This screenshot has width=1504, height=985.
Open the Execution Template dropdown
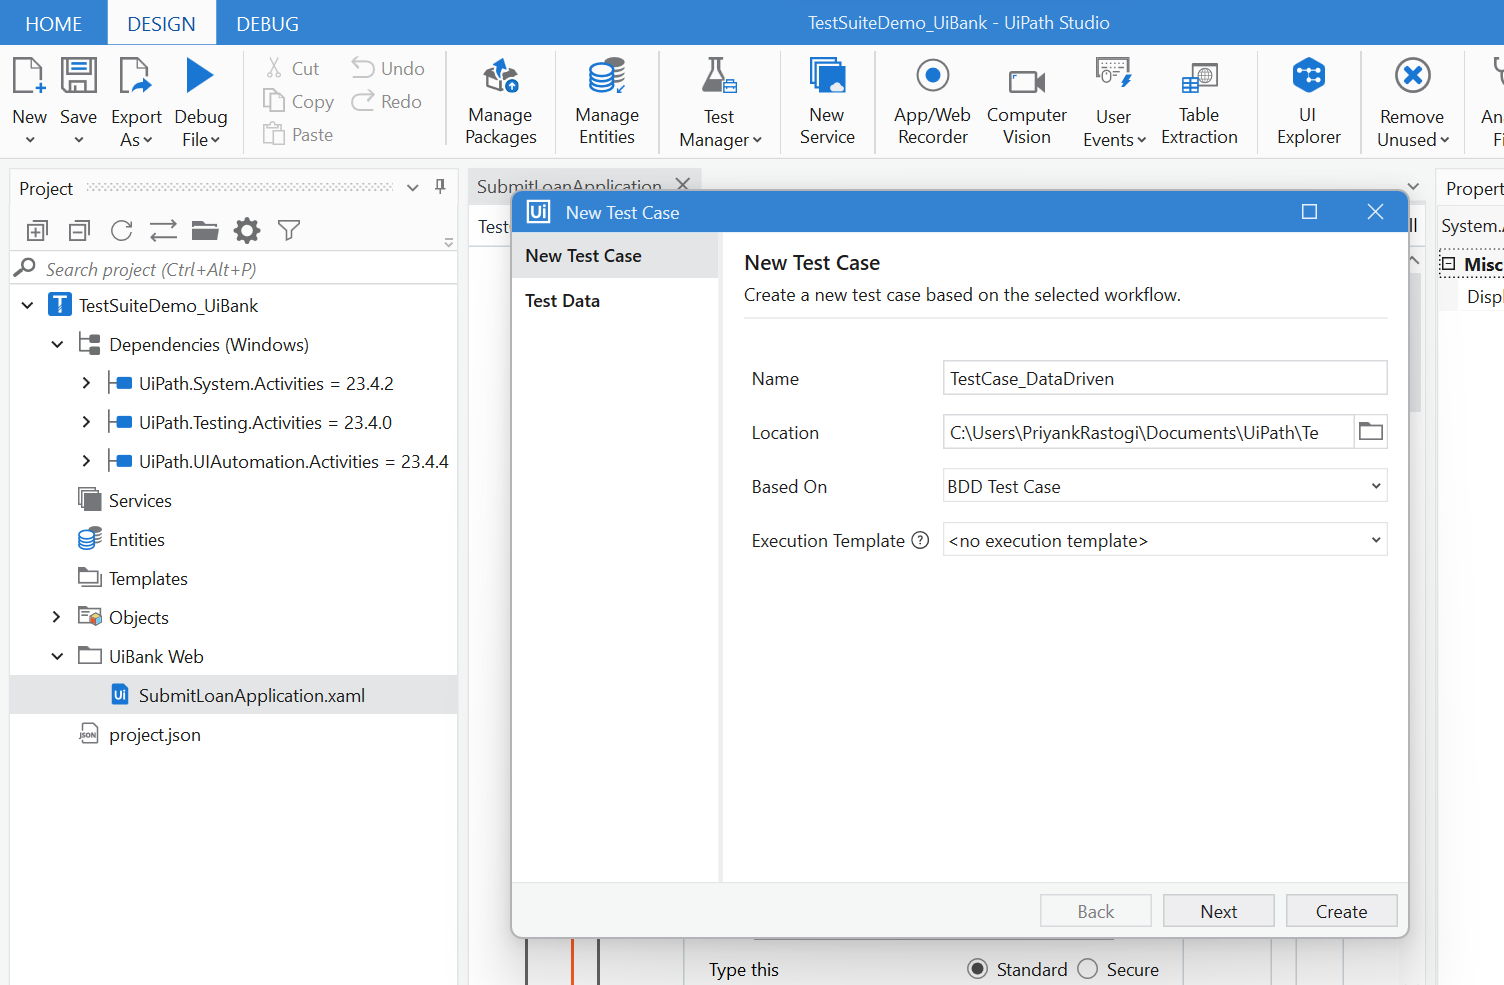tap(1165, 540)
